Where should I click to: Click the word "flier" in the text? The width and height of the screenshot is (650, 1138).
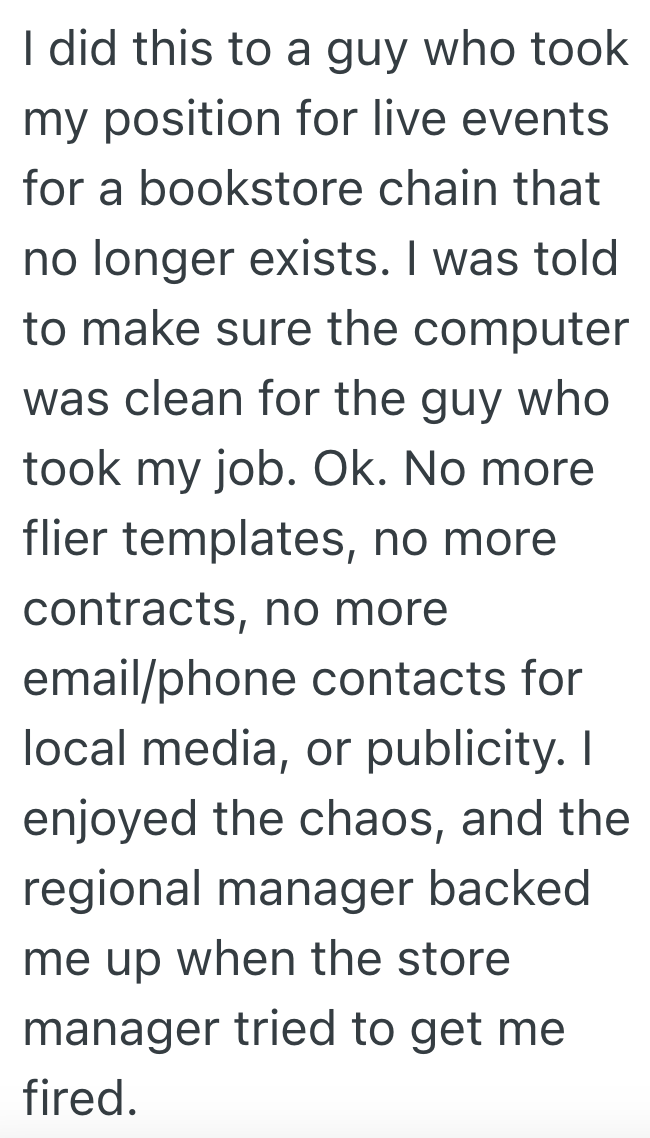(66, 540)
